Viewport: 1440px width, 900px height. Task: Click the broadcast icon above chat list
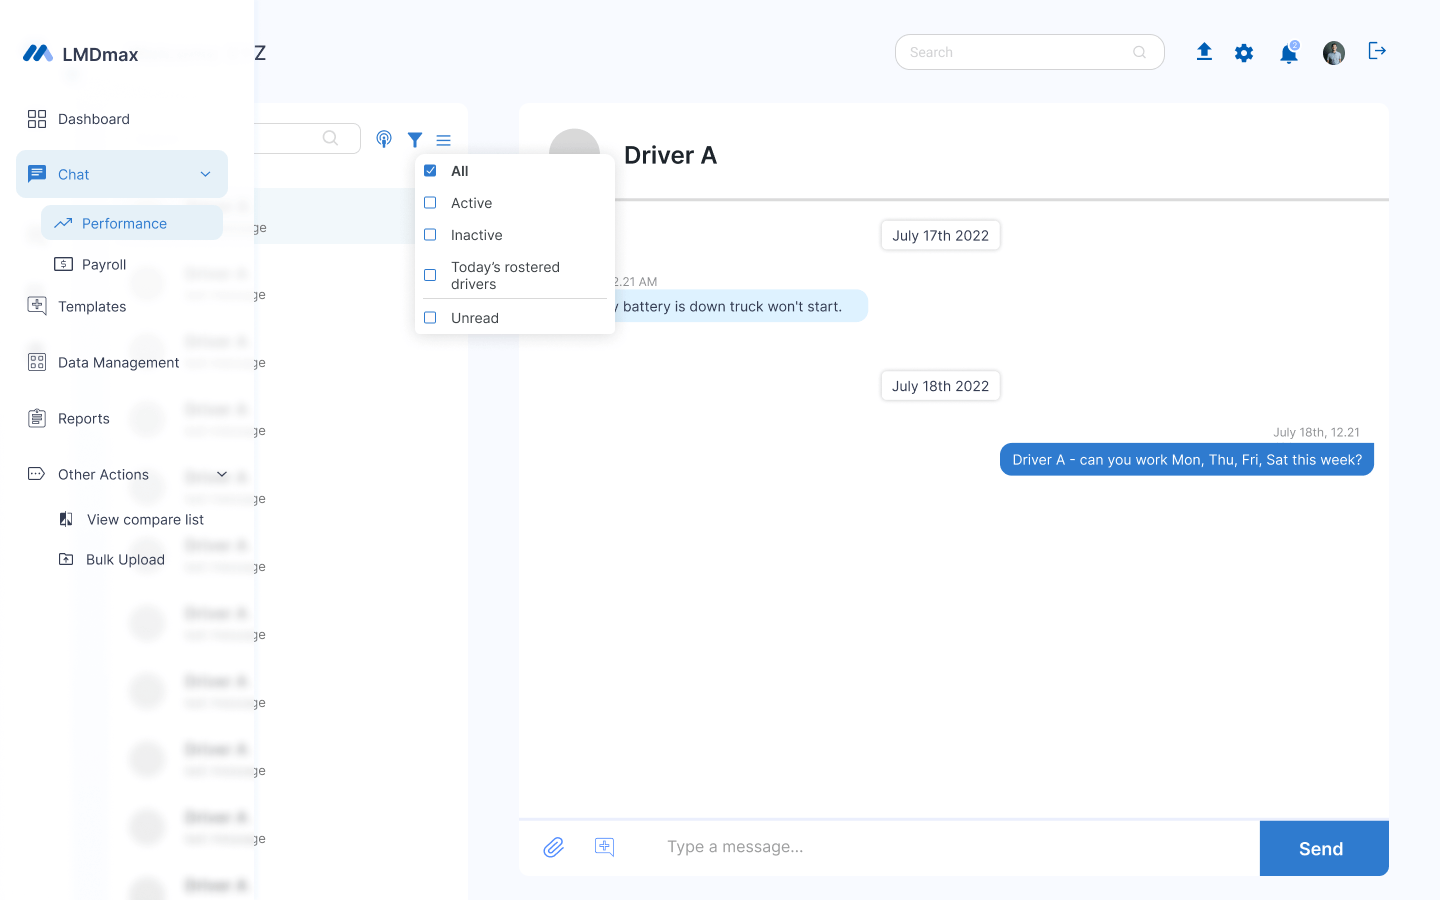(384, 139)
